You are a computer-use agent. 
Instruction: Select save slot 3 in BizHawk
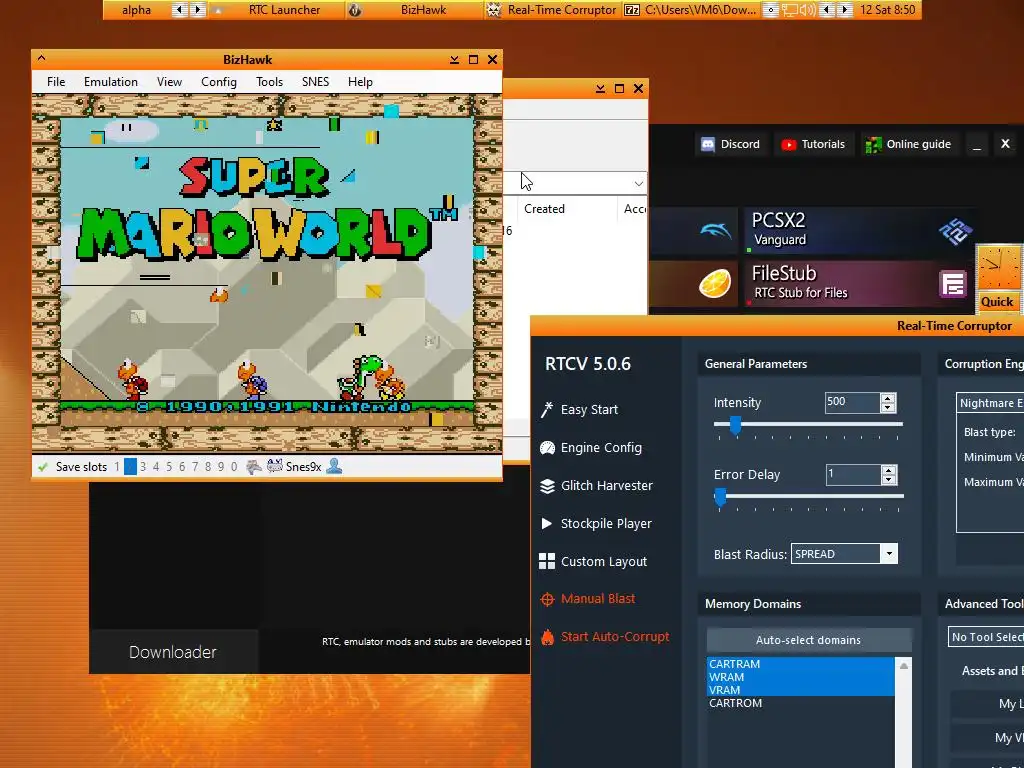click(143, 467)
